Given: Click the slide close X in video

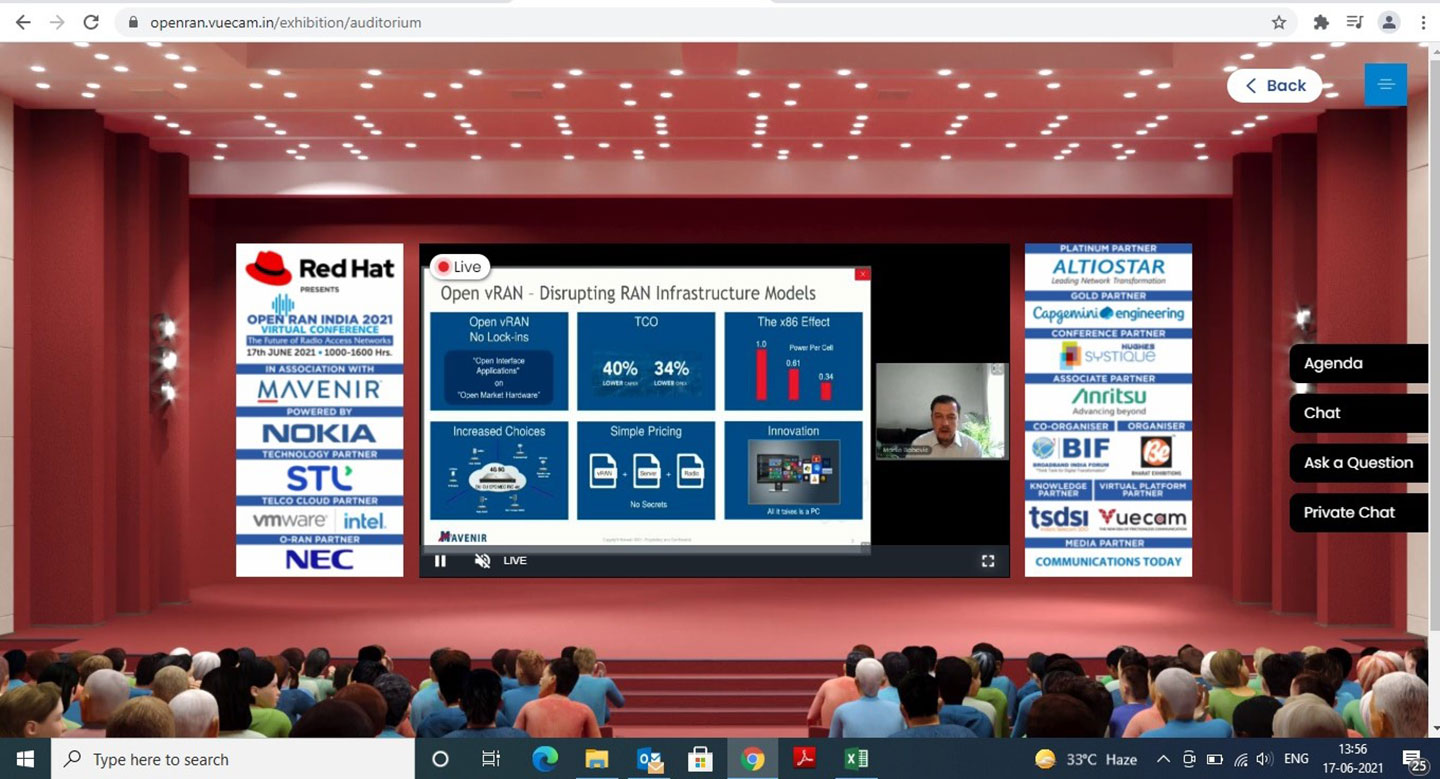Looking at the screenshot, I should point(862,274).
